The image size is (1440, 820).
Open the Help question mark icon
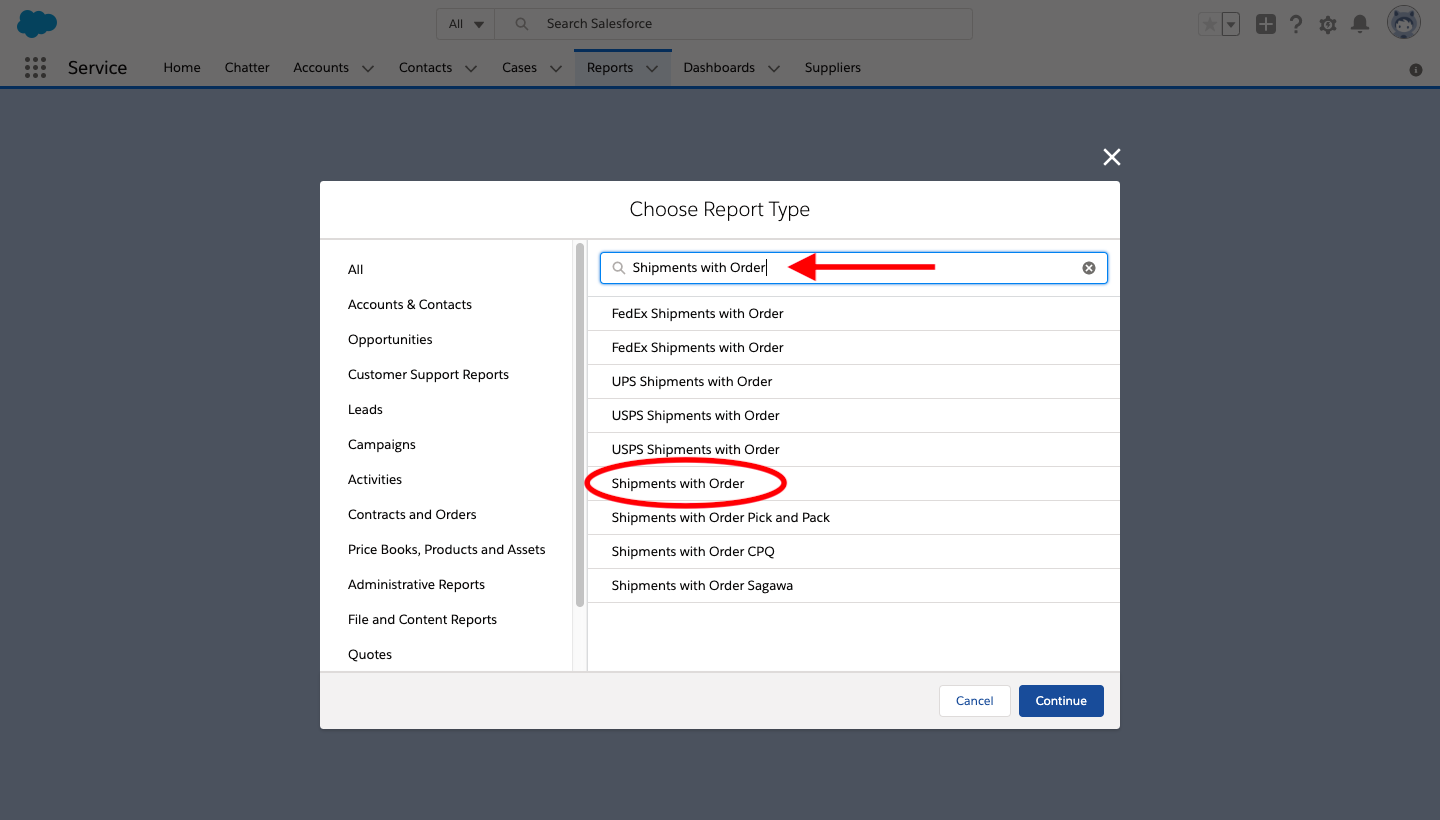pyautogui.click(x=1296, y=24)
